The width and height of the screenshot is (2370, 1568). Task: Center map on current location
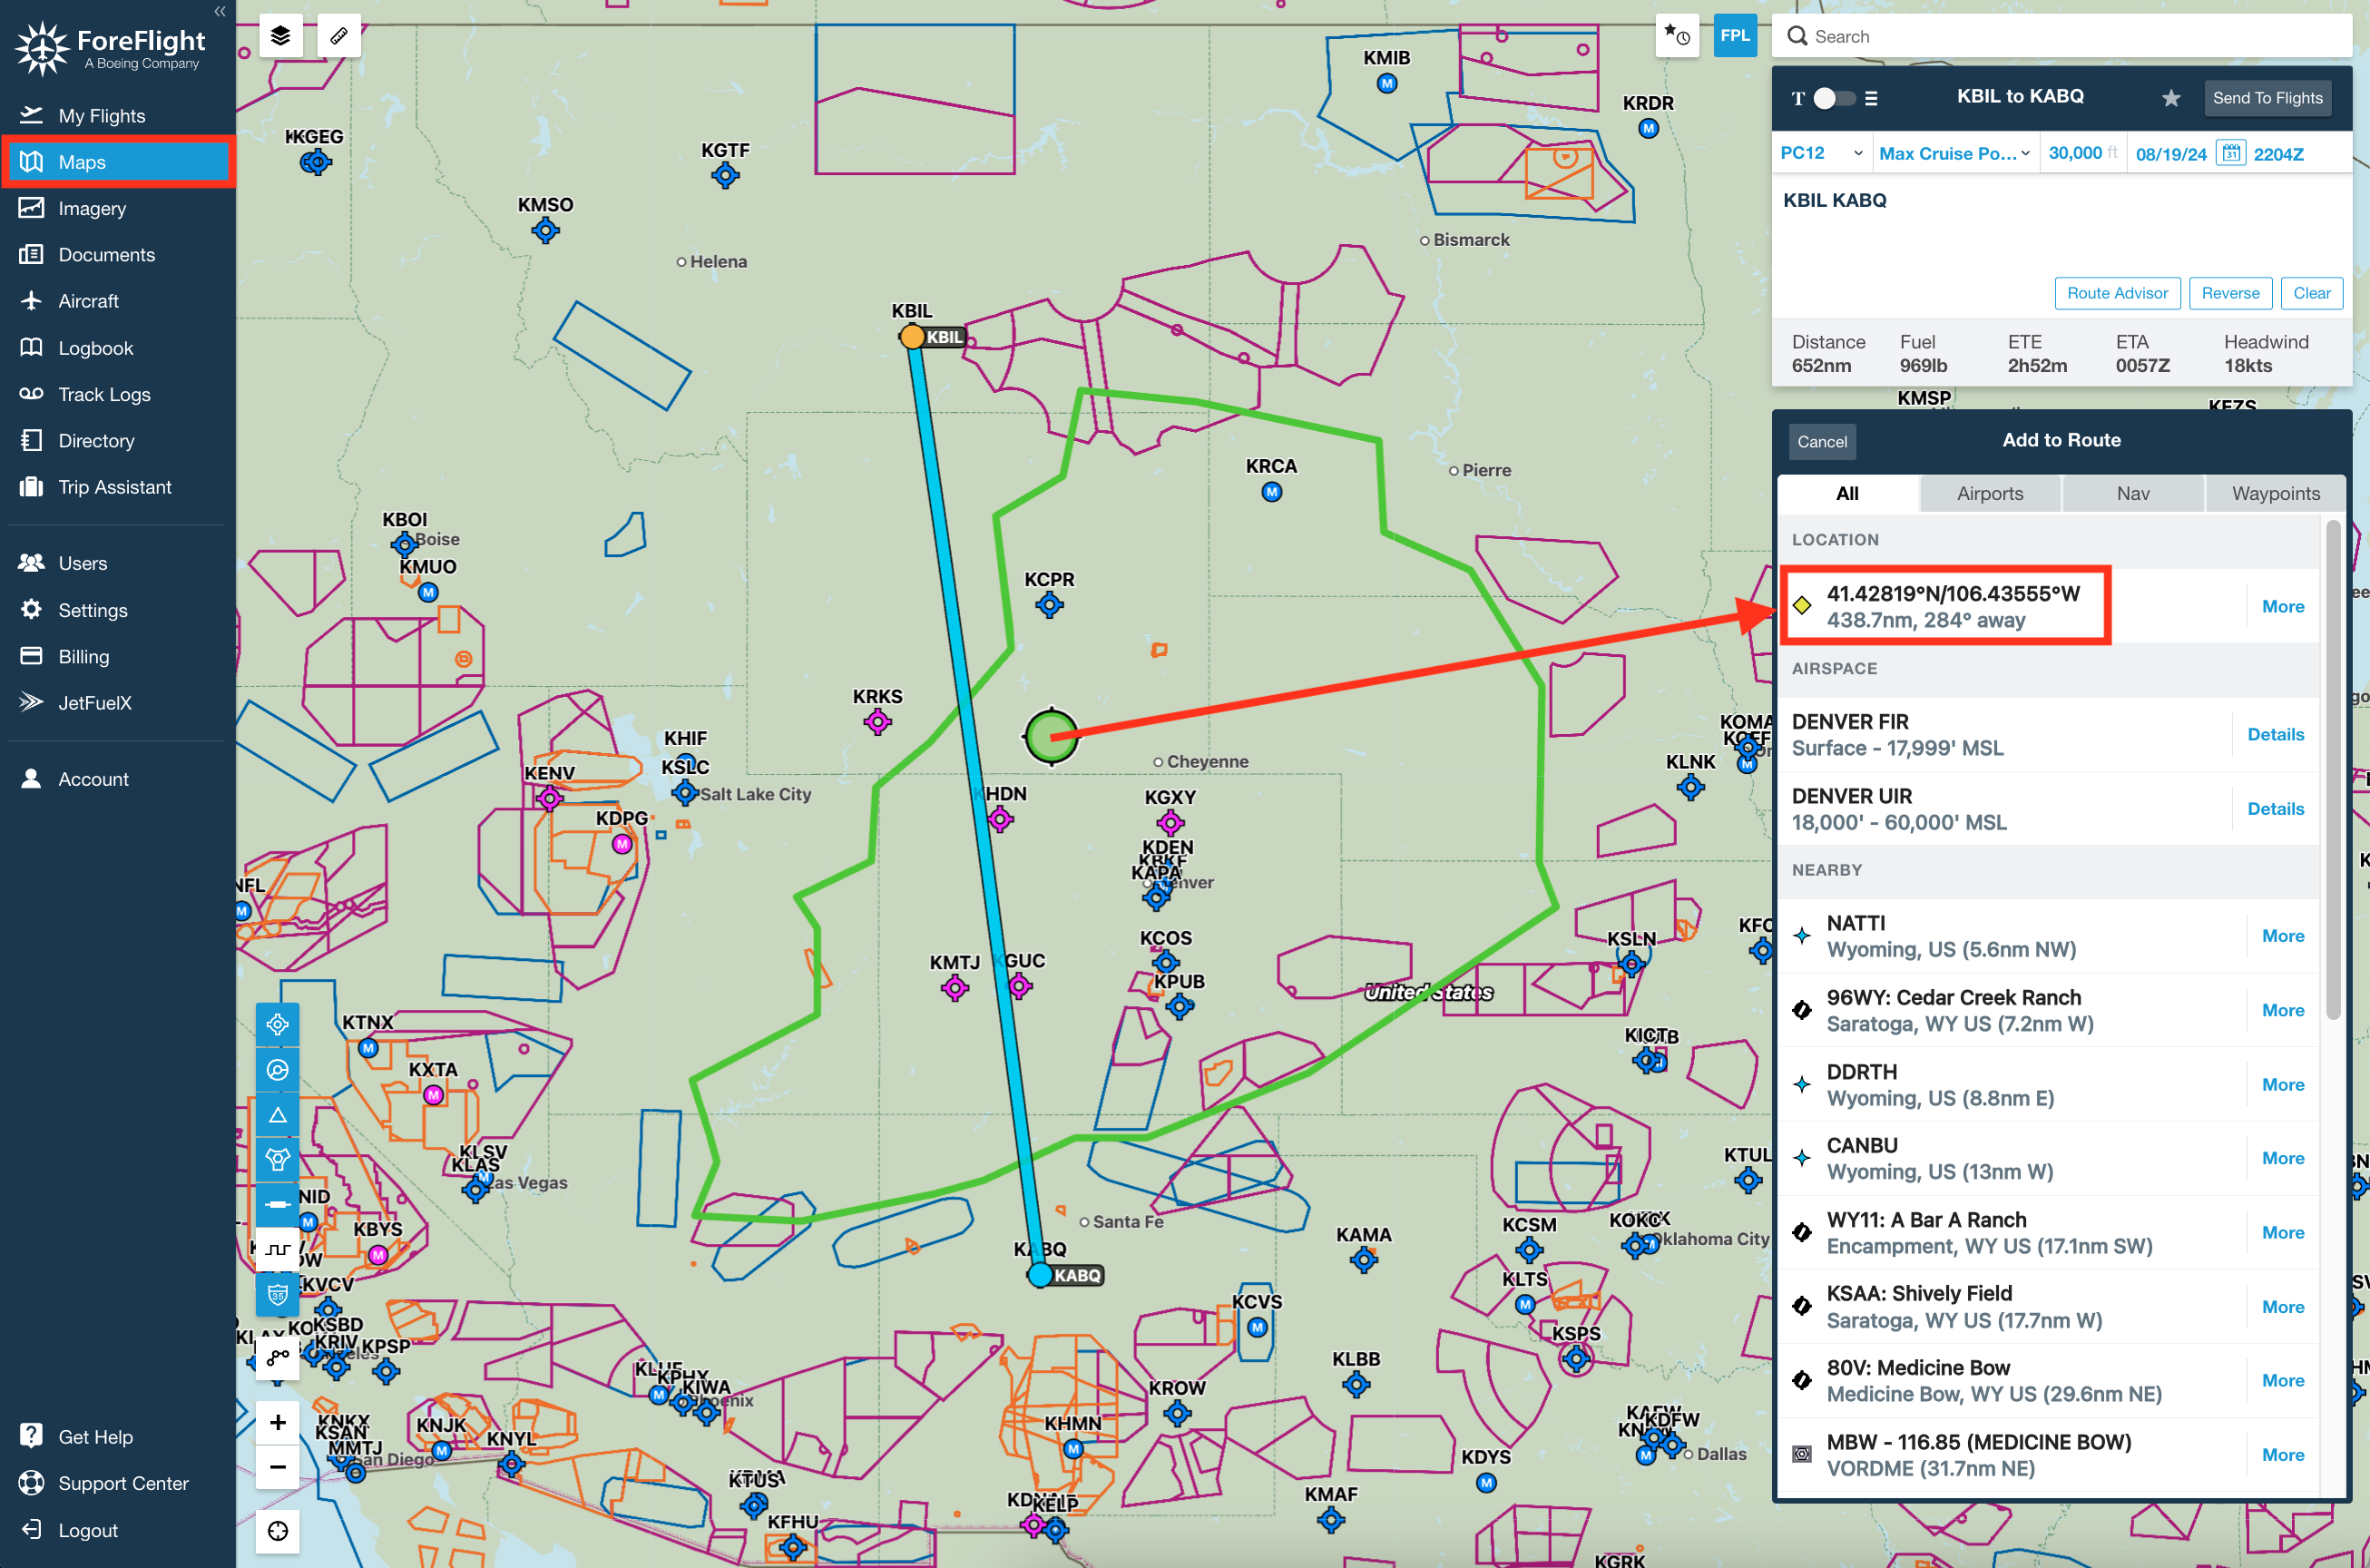tap(278, 1532)
